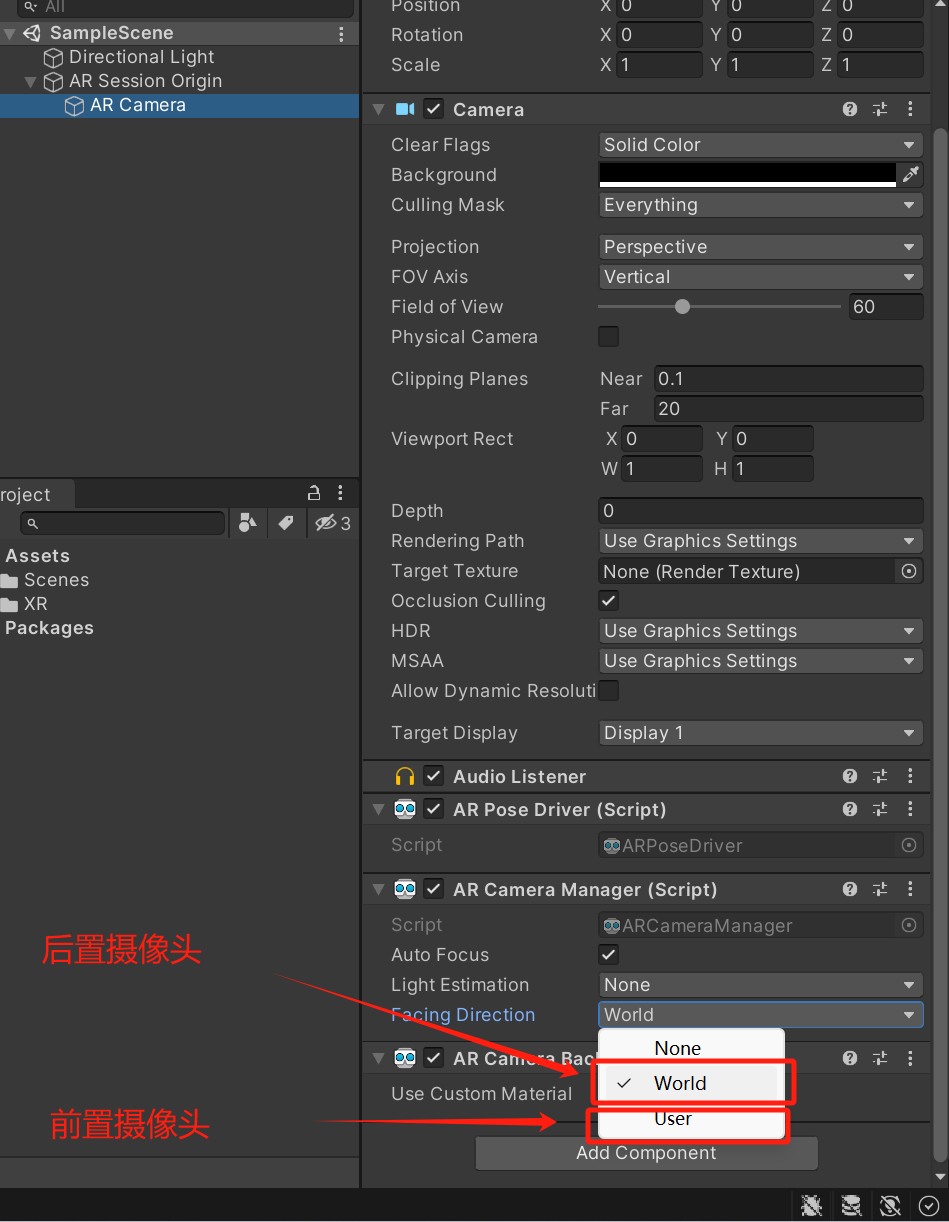This screenshot has width=949, height=1222.
Task: Disable the Camera component checkbox
Action: click(x=434, y=109)
